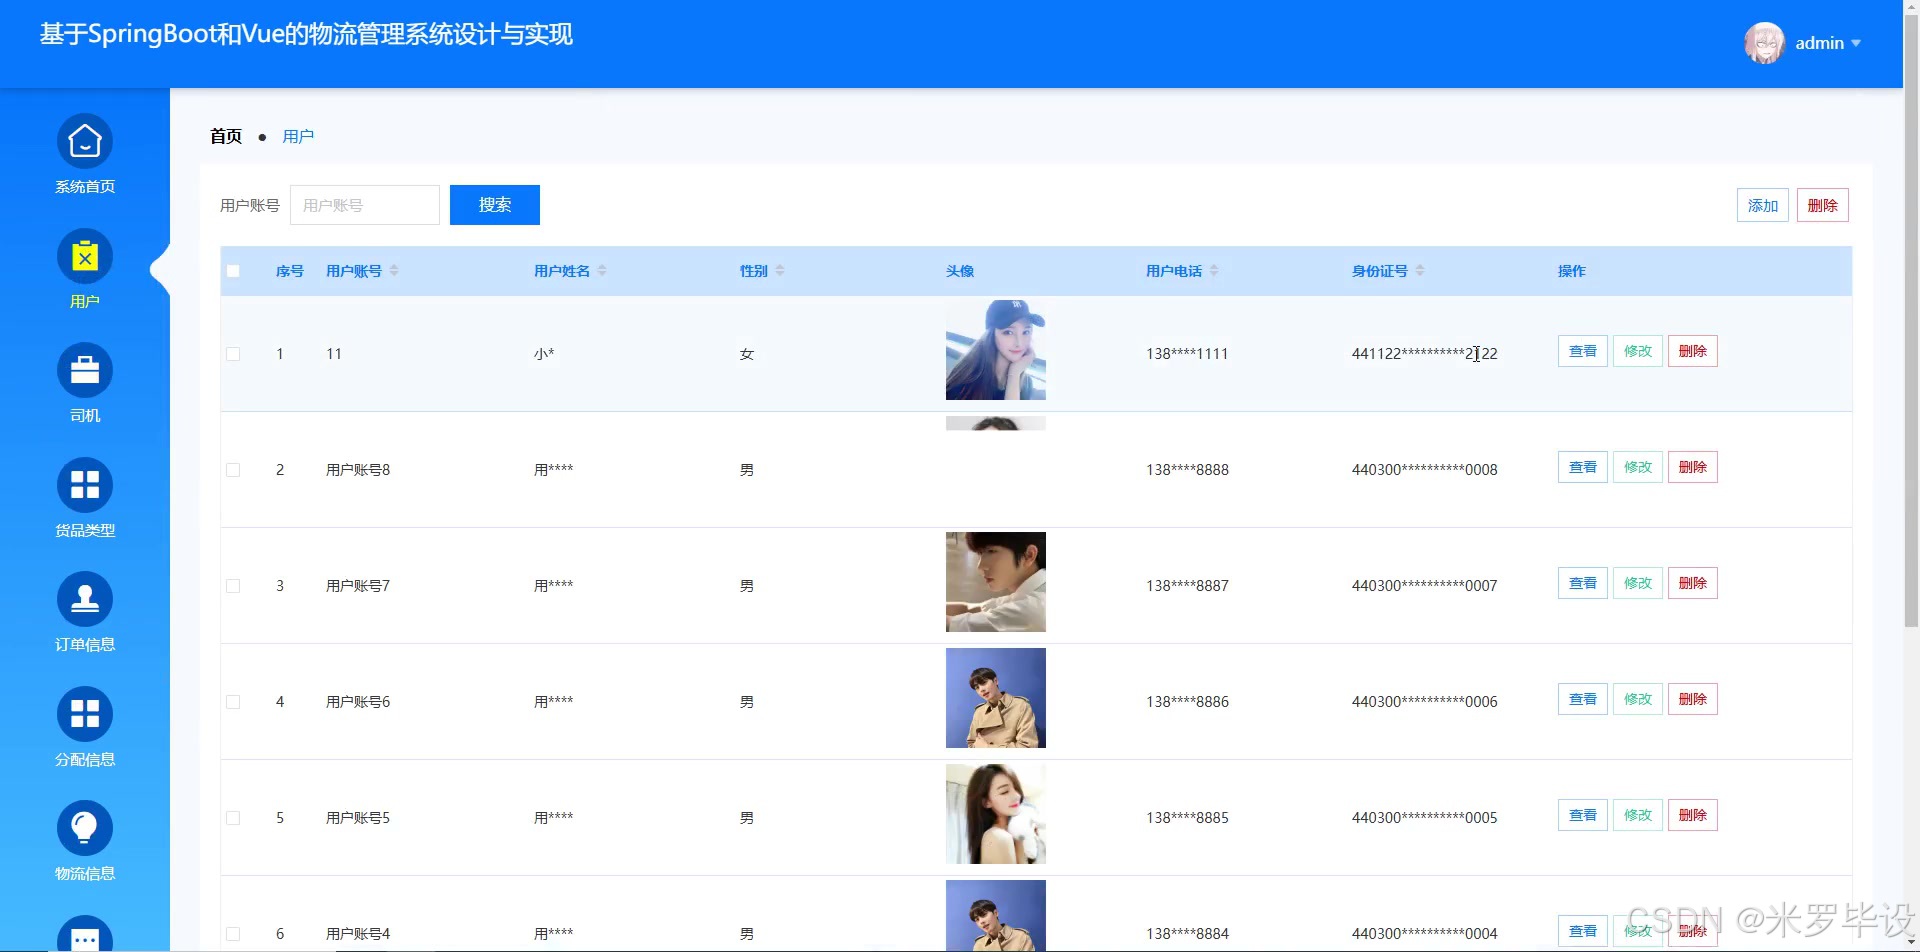
Task: Go to the 系统首页 menu label
Action: [85, 187]
